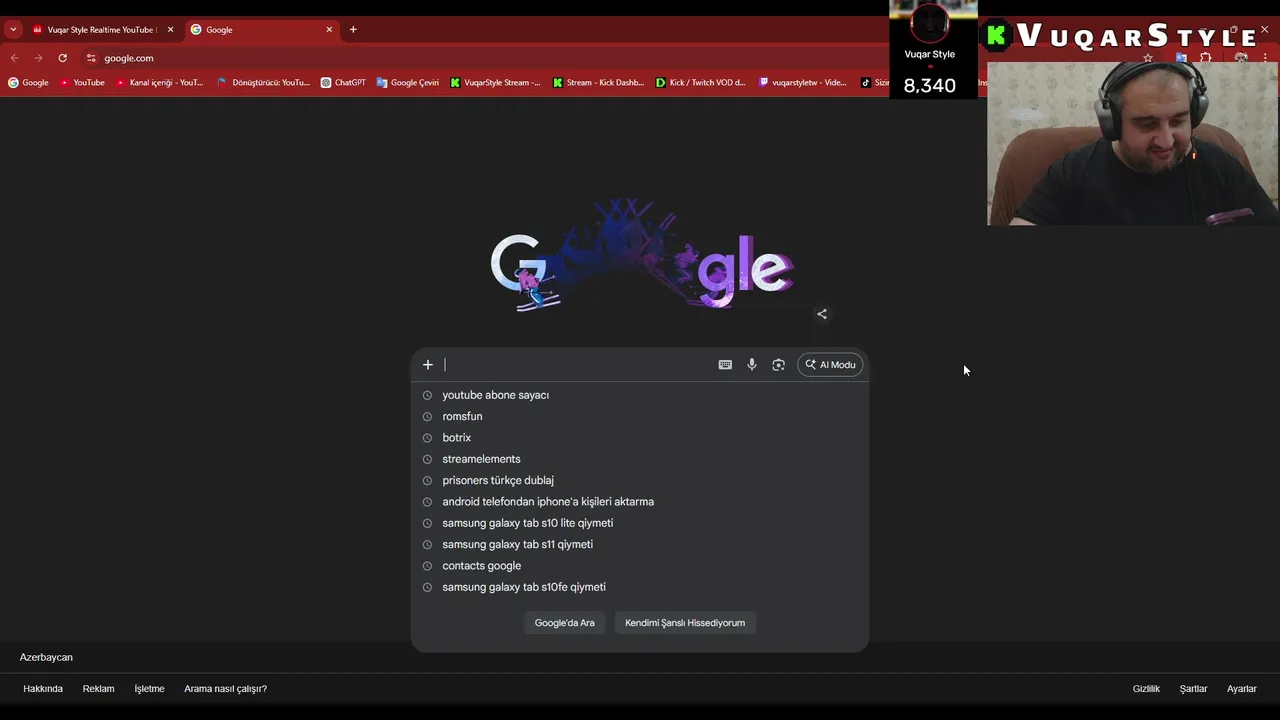This screenshot has height=720, width=1280.
Task: Open the Chrome extensions puzzle icon
Action: tap(1205, 58)
